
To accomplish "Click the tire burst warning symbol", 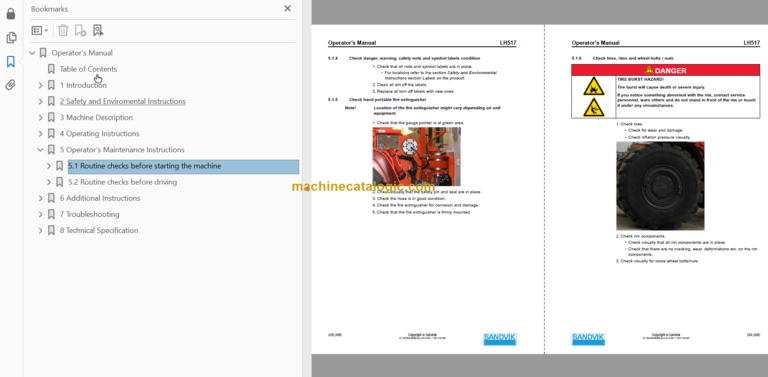I will (x=594, y=87).
